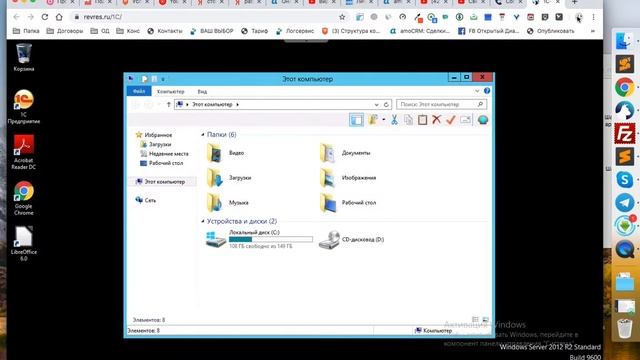This screenshot has width=640, height=360.
Task: Open Explorer Help blue question icon
Action: pyautogui.click(x=487, y=91)
